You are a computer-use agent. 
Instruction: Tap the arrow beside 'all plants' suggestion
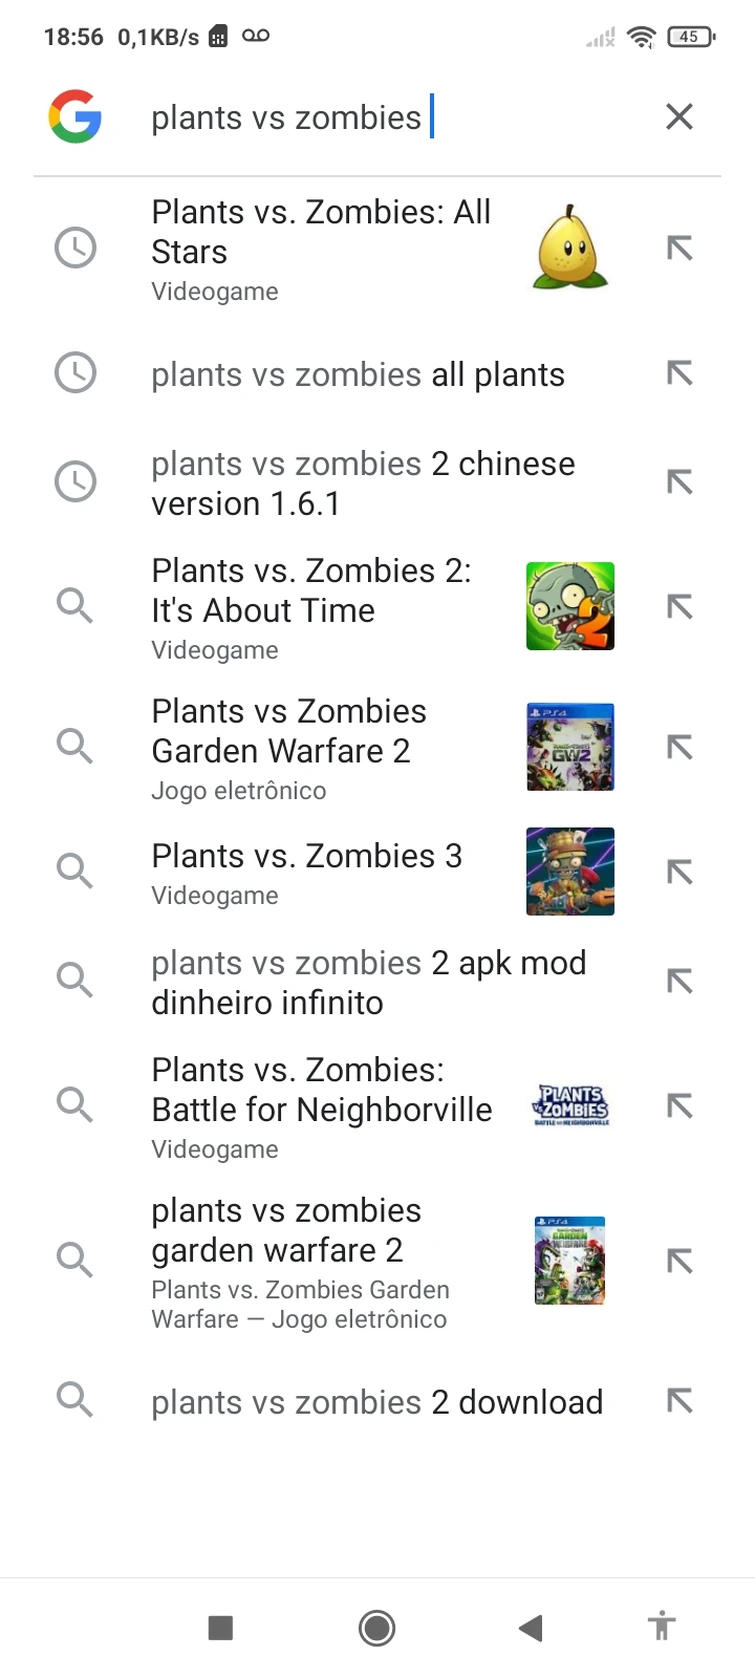(x=680, y=374)
